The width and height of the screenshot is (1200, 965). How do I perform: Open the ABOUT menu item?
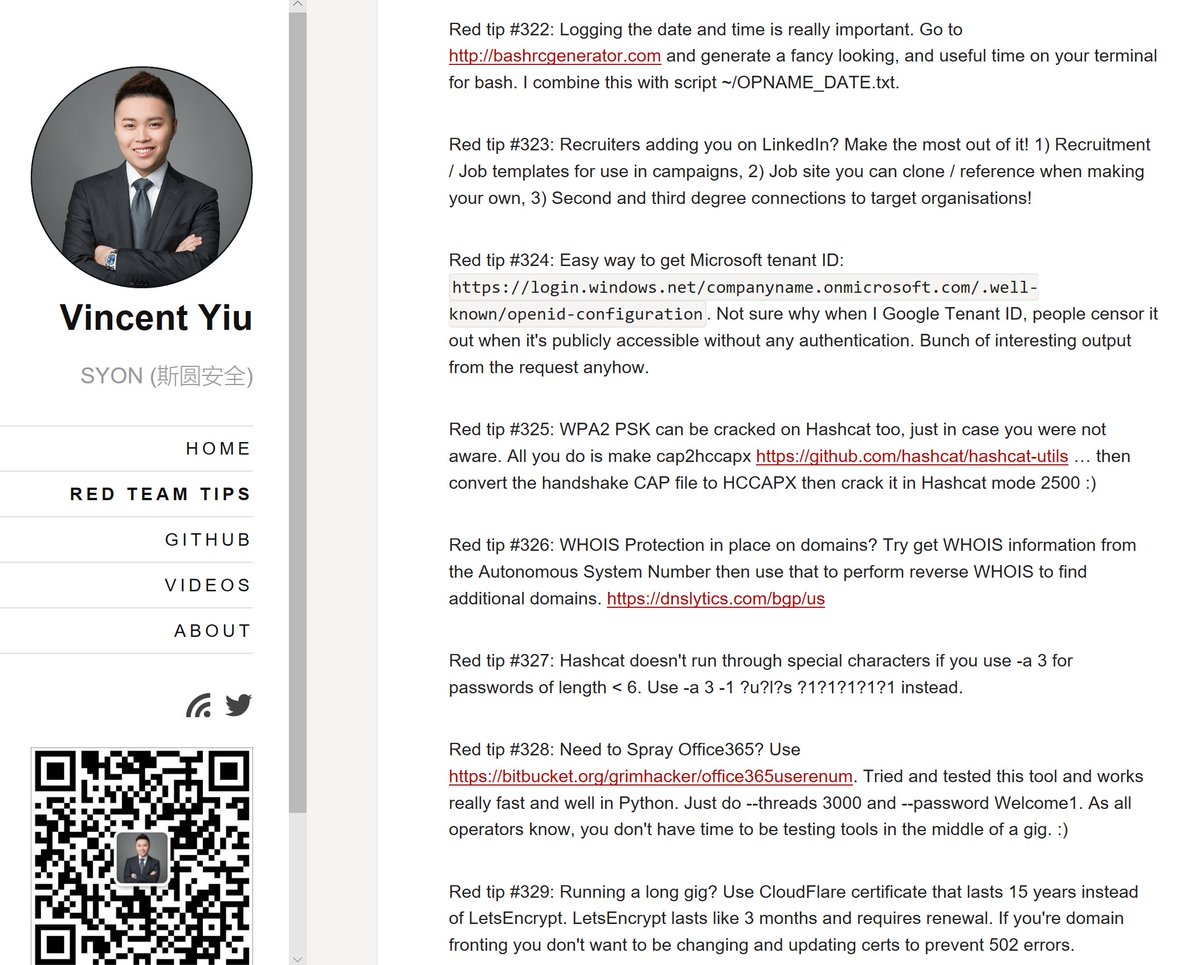coord(213,631)
